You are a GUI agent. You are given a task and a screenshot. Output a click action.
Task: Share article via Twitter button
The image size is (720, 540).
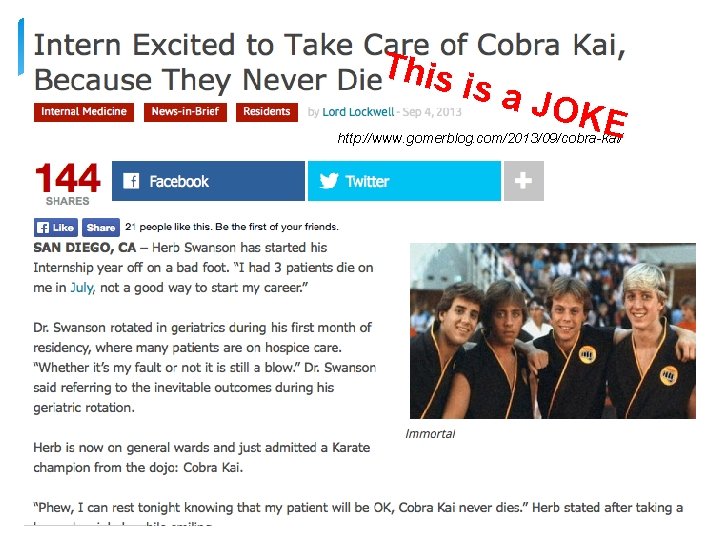click(x=404, y=181)
